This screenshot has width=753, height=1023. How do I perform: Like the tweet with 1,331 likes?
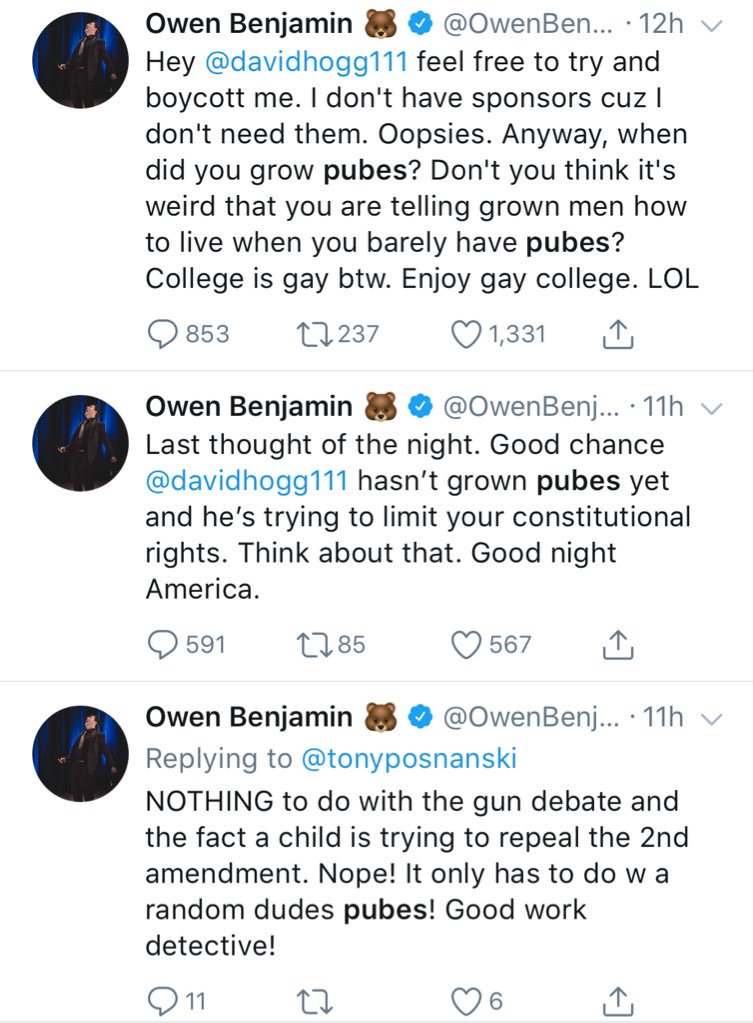[466, 334]
